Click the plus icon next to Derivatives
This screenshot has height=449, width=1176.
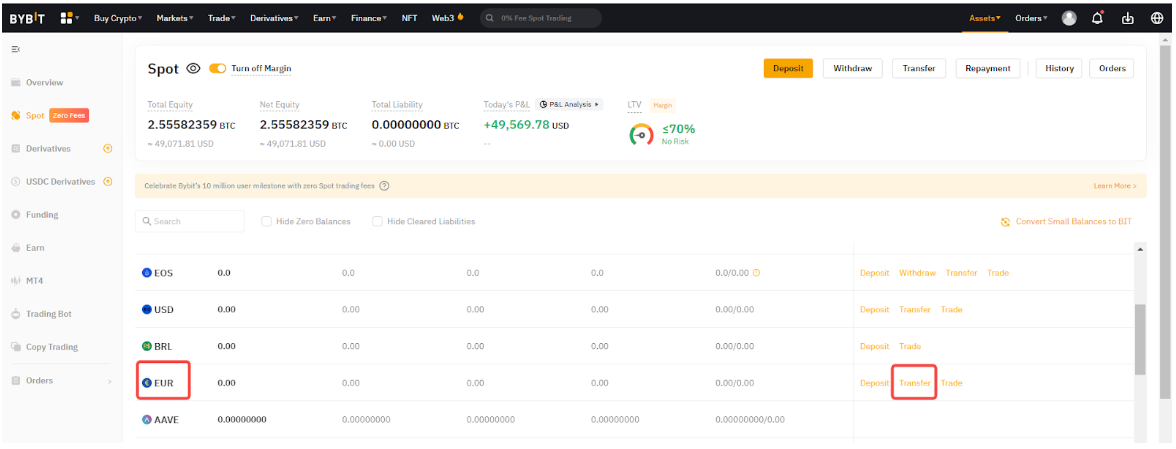pyautogui.click(x=108, y=148)
